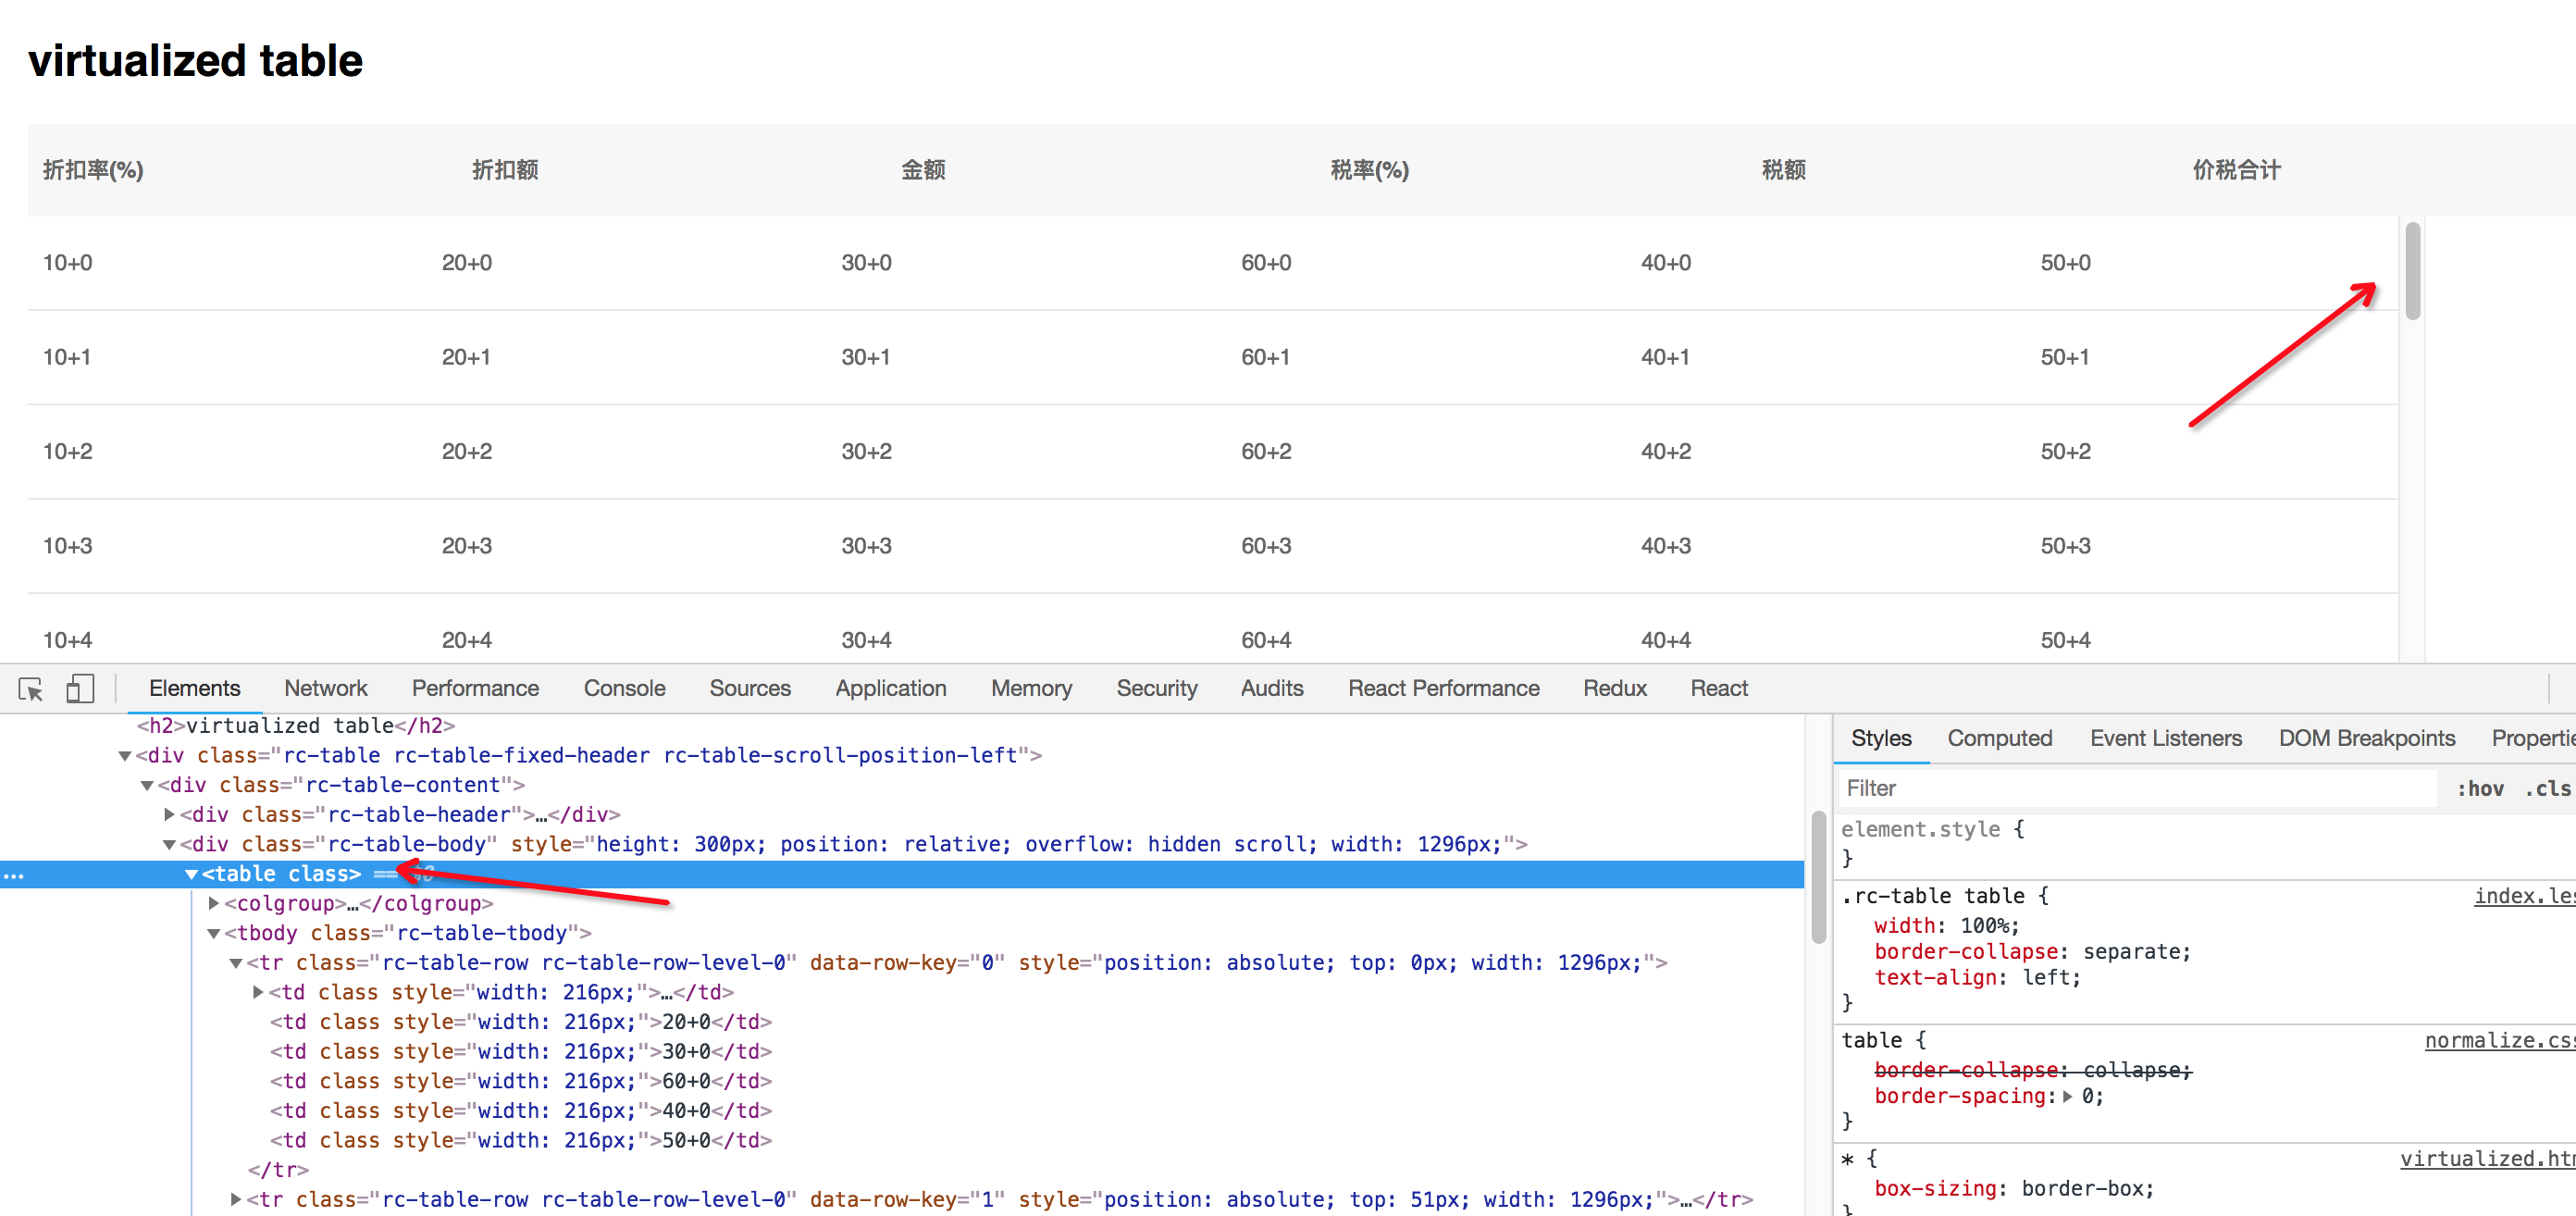Screen dimensions: 2576x1216
Task: Open the three-dots menu beside selected table node
Action: pyautogui.click(x=13, y=875)
